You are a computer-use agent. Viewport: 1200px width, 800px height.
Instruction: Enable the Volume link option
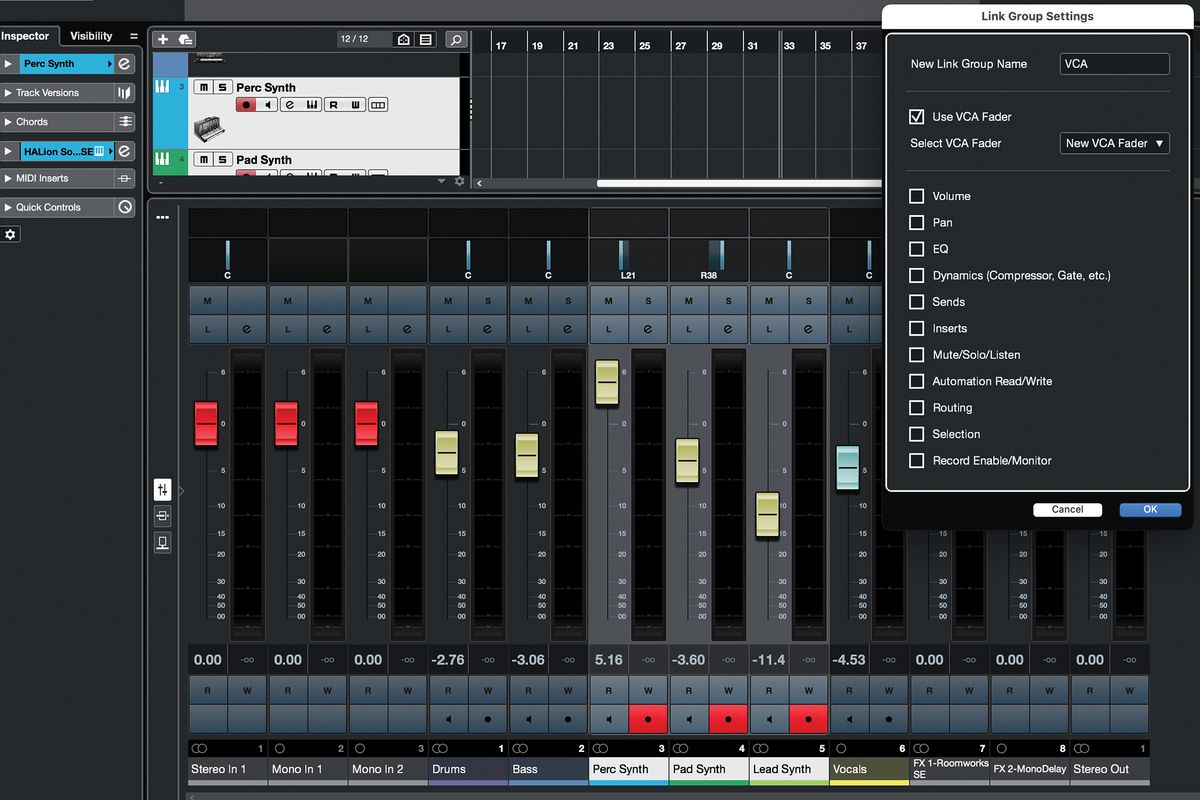[x=916, y=196]
